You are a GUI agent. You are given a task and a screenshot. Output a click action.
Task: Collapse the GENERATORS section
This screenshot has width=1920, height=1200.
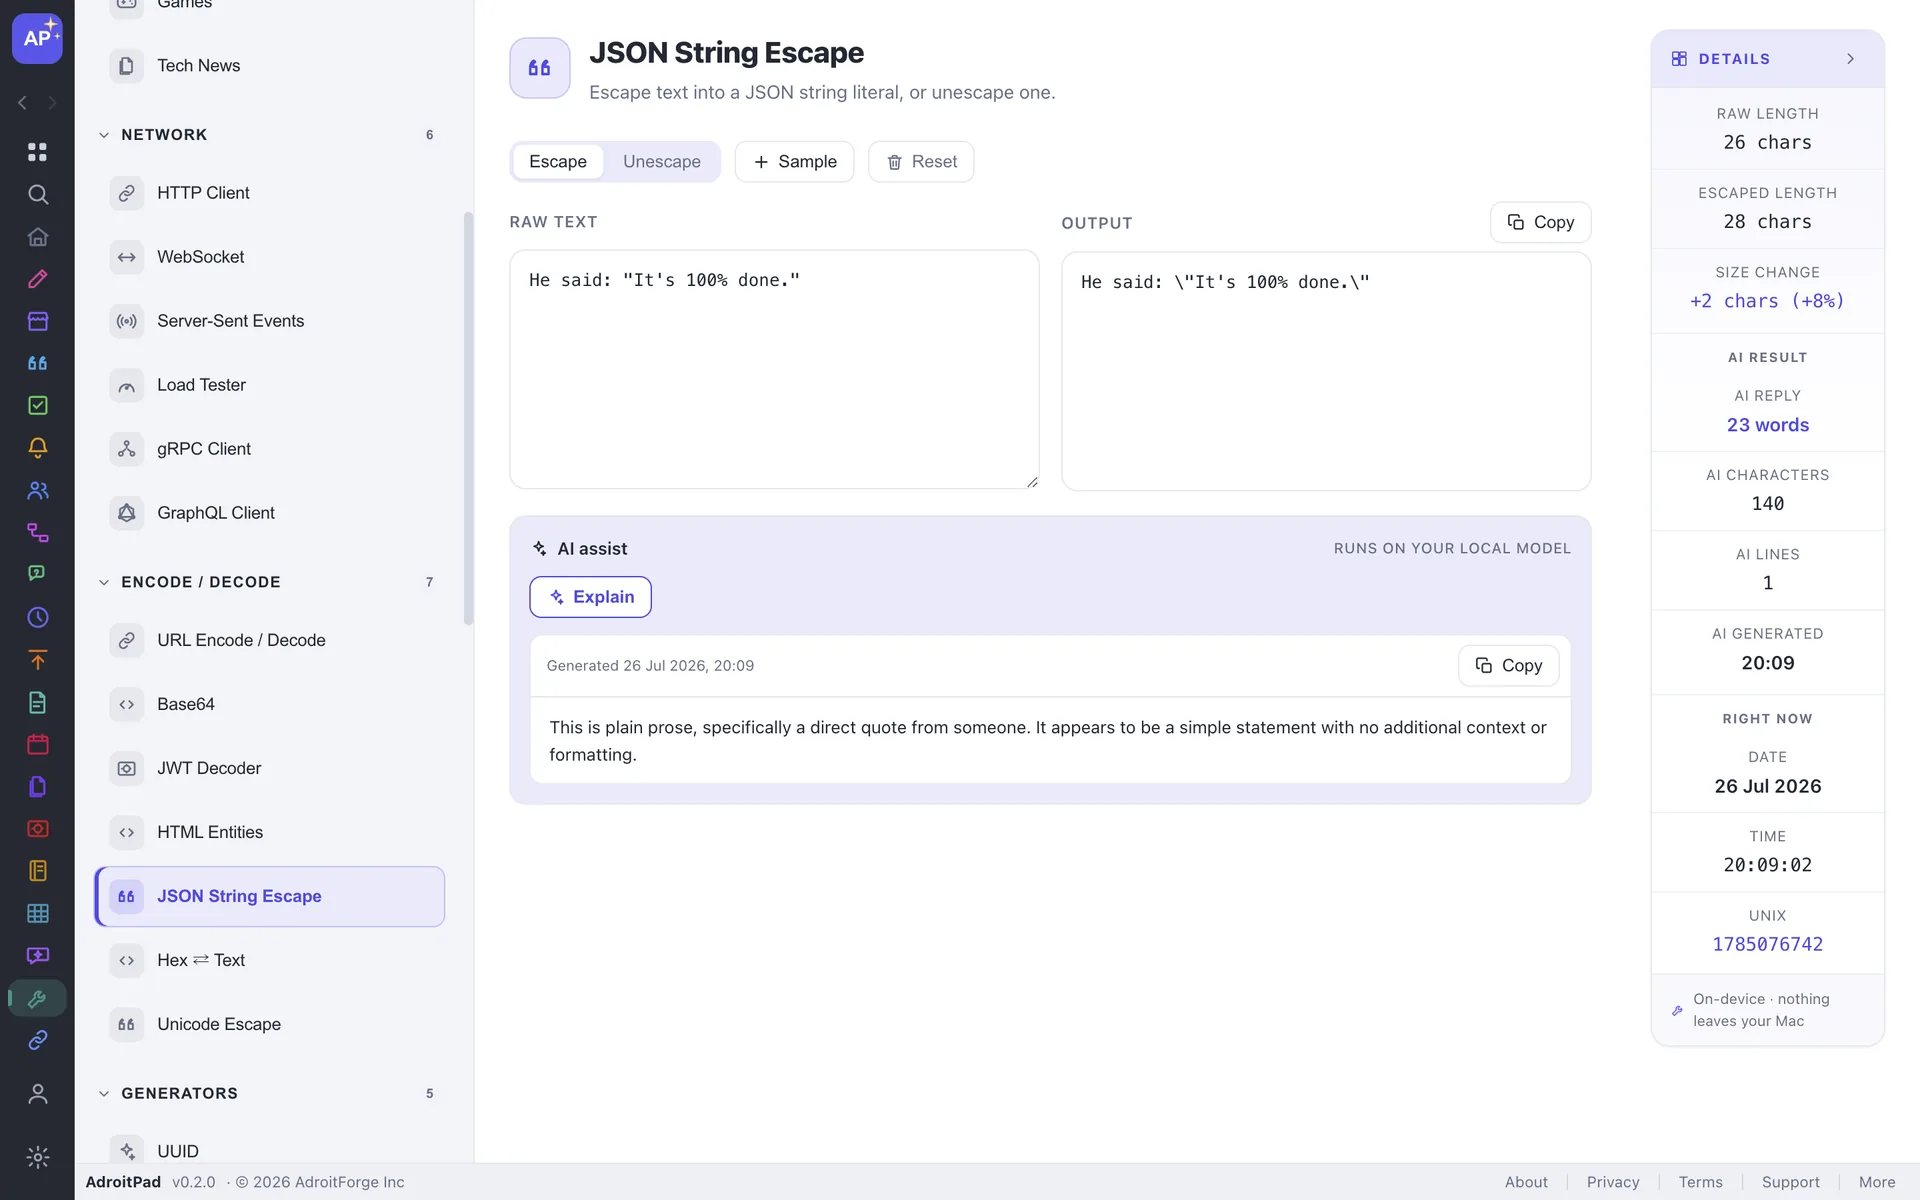(x=104, y=1093)
